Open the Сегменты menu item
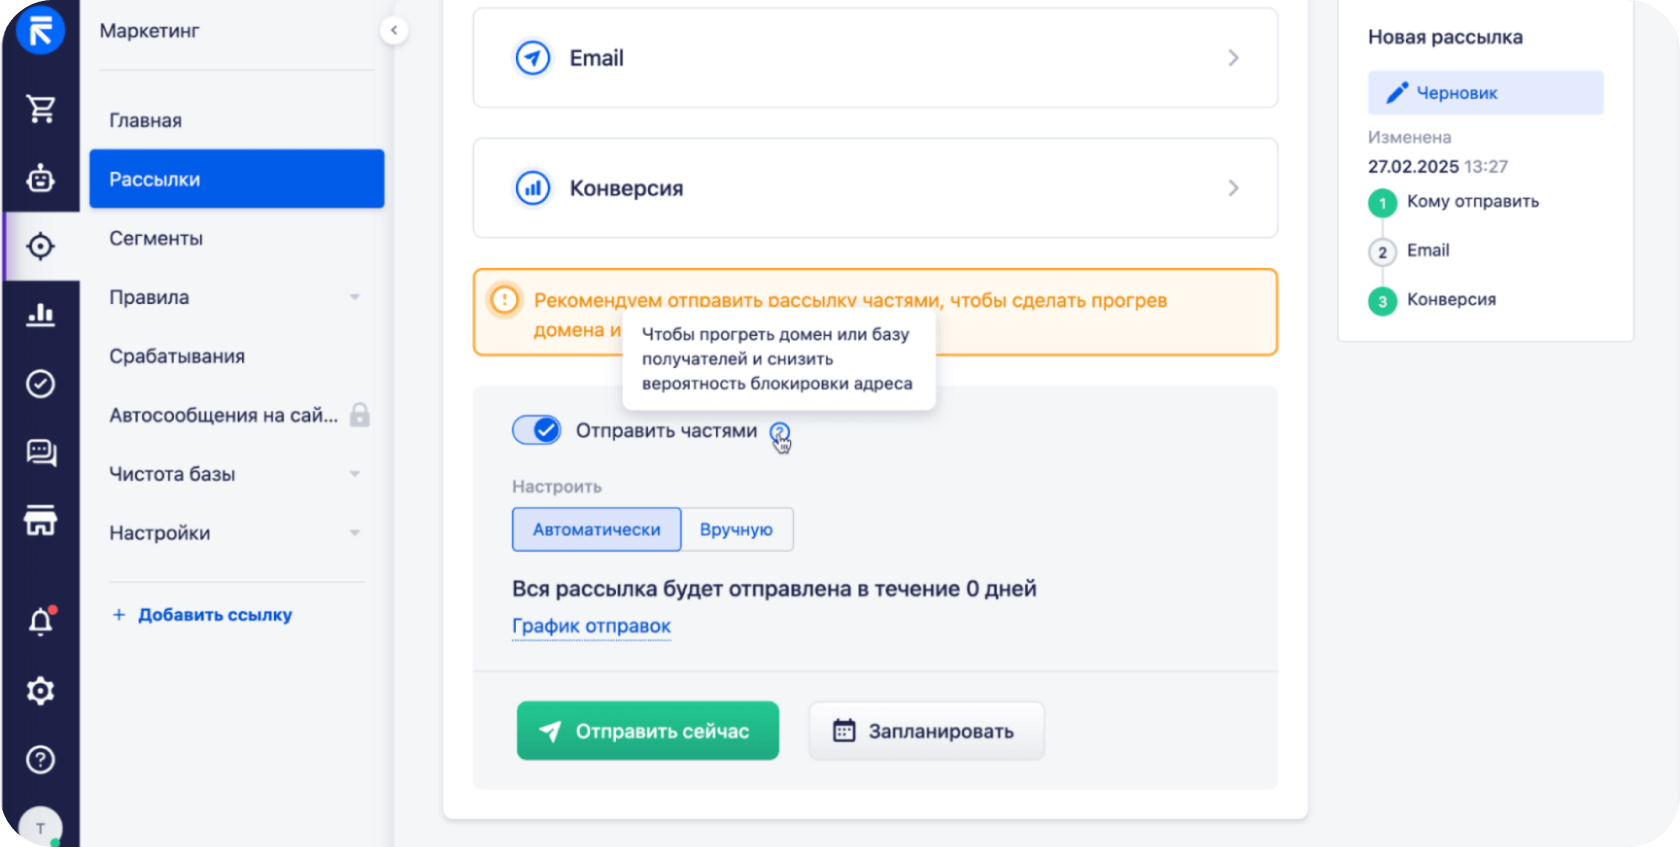The width and height of the screenshot is (1680, 847). [156, 238]
